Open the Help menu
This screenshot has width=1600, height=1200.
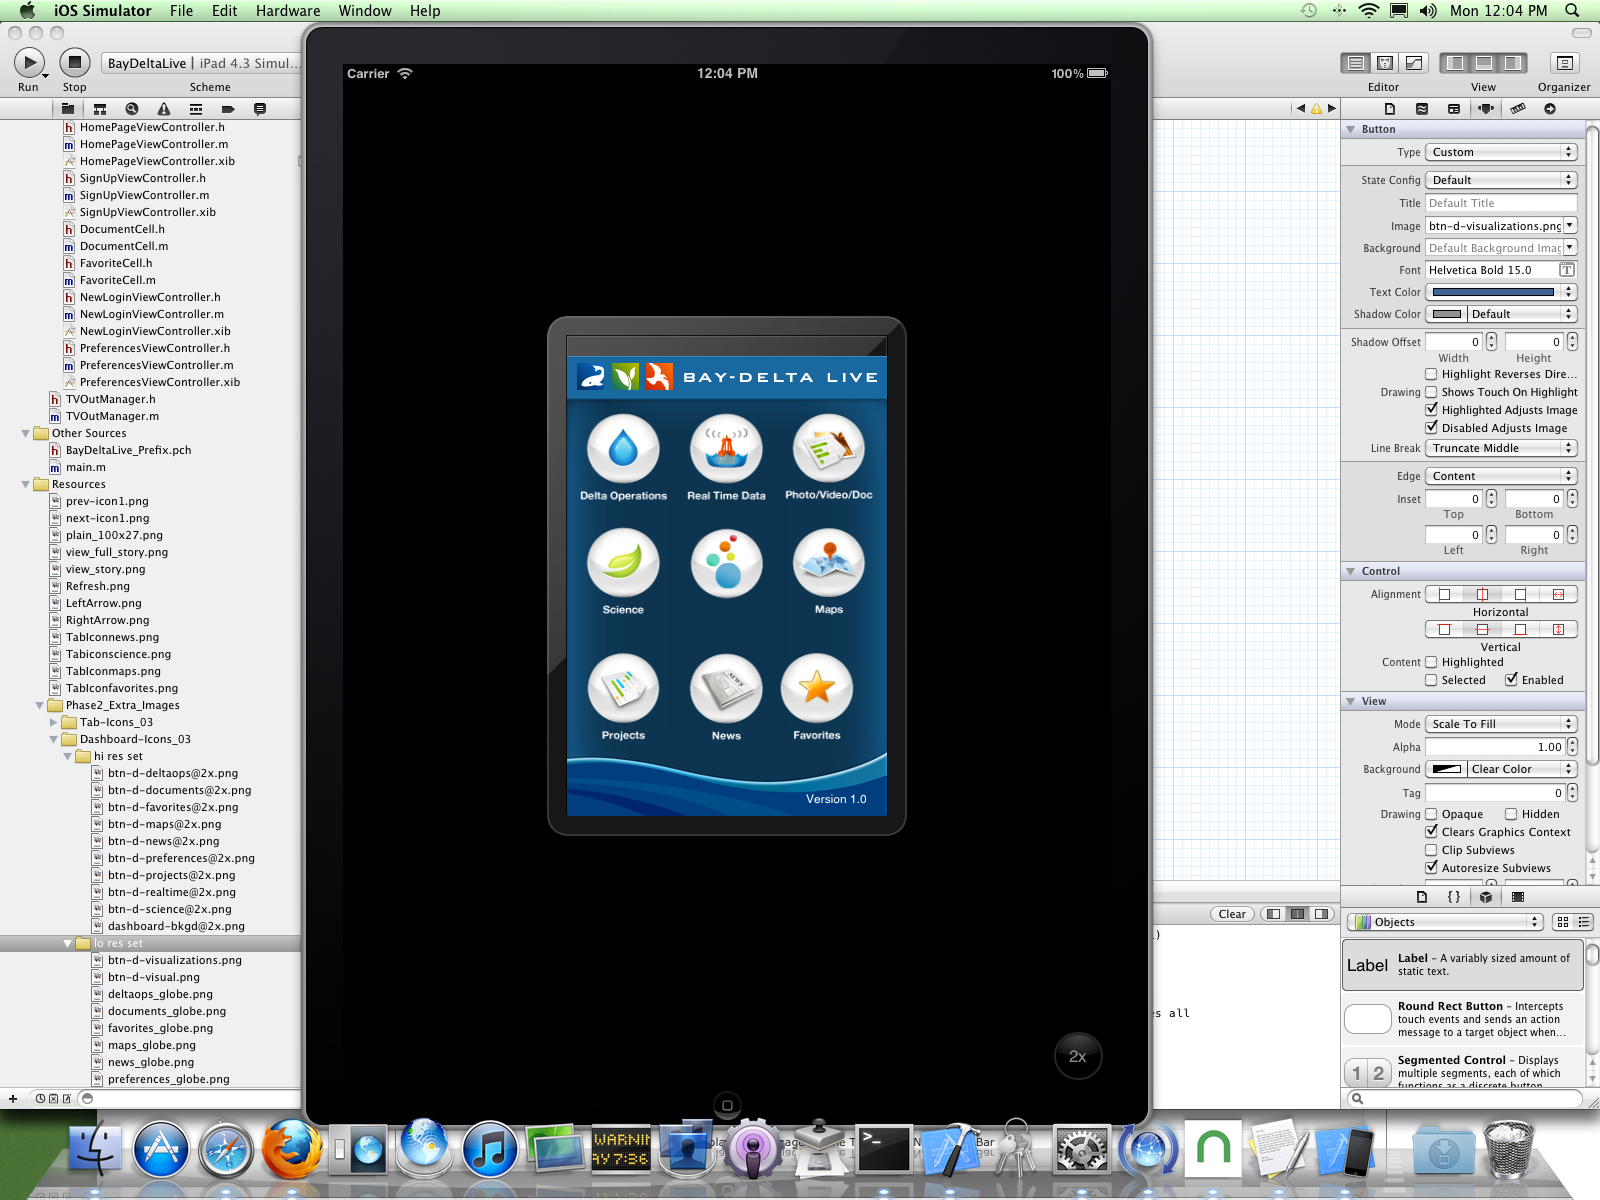[x=425, y=11]
